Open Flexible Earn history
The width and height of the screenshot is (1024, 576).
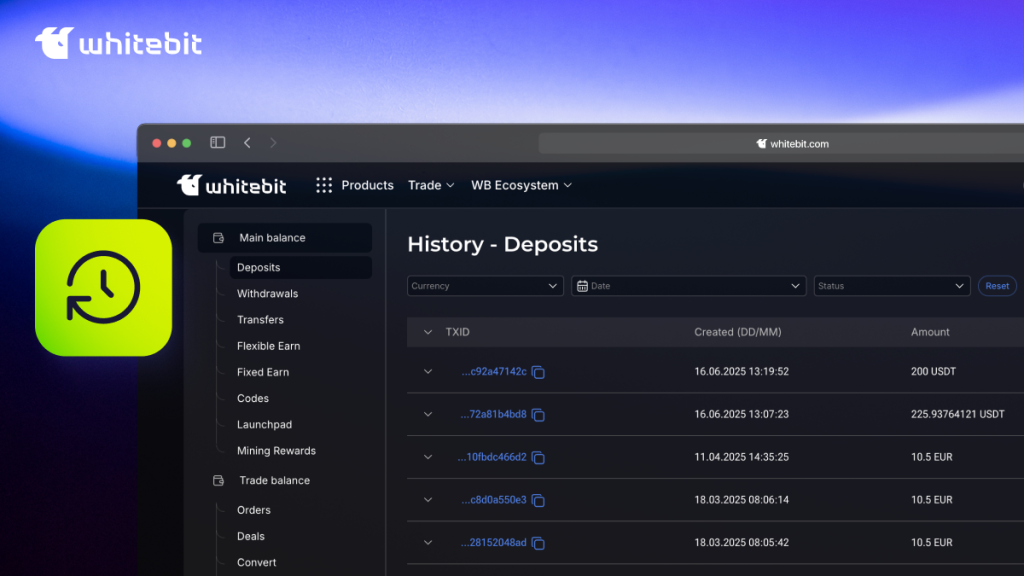point(268,346)
